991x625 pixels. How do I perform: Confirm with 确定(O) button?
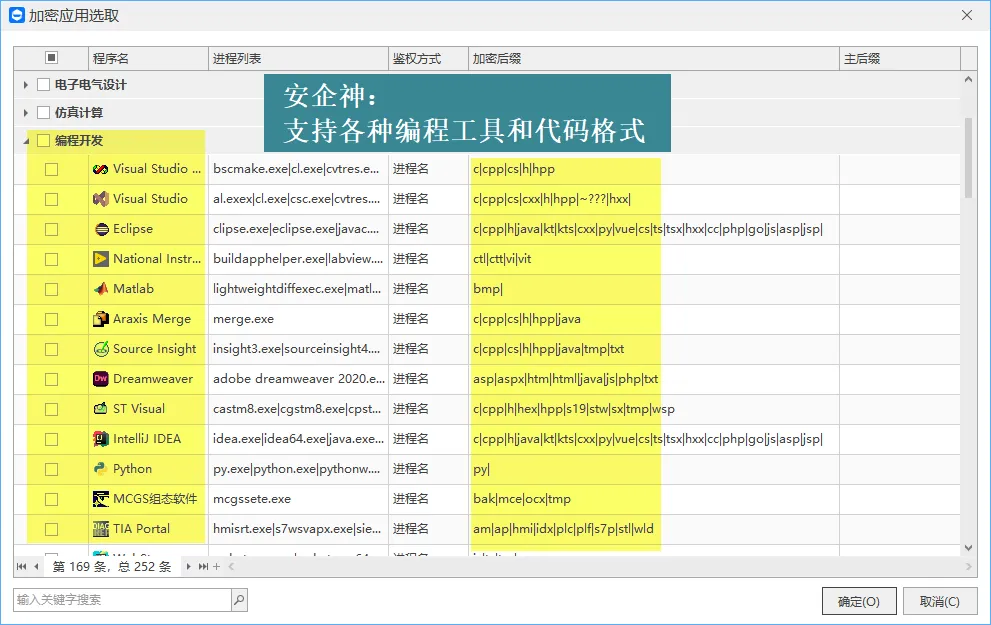tap(859, 601)
